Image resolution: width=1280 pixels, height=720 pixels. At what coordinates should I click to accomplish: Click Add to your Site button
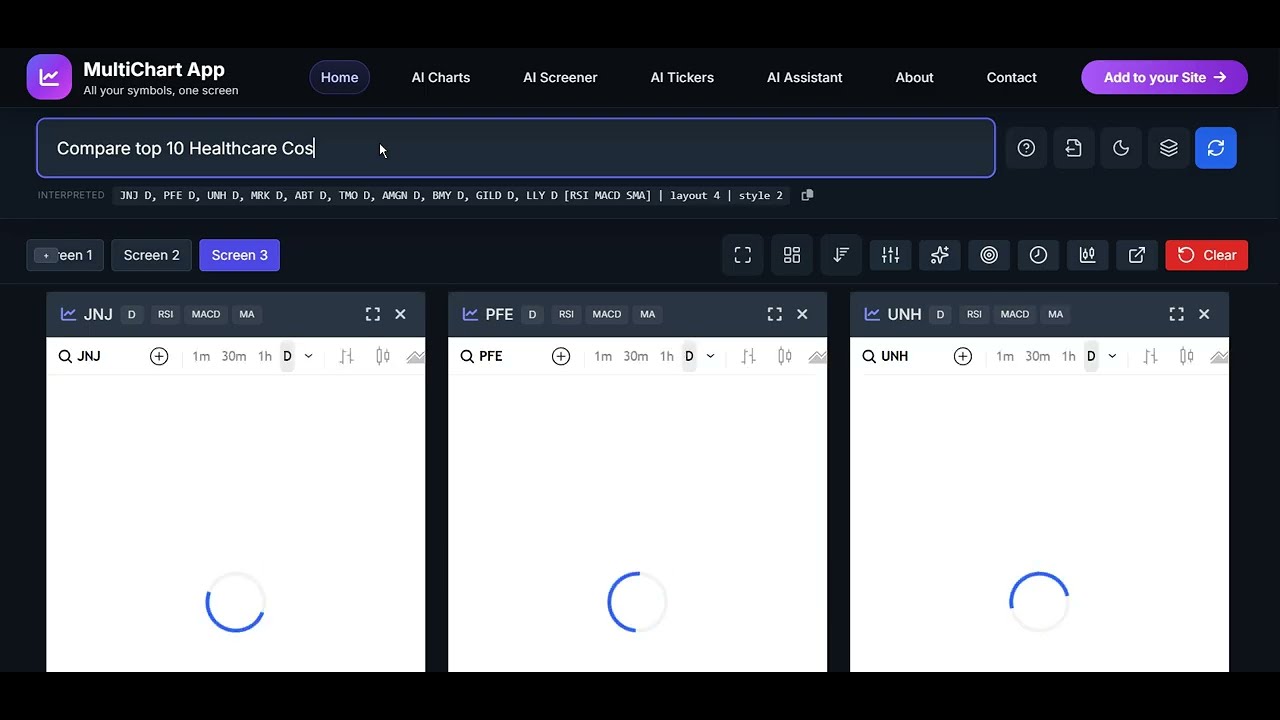point(1164,77)
